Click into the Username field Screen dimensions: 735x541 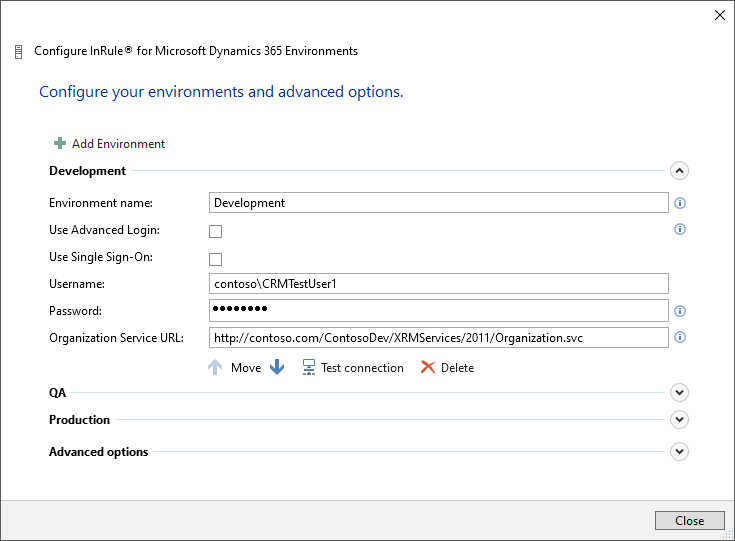coord(439,284)
